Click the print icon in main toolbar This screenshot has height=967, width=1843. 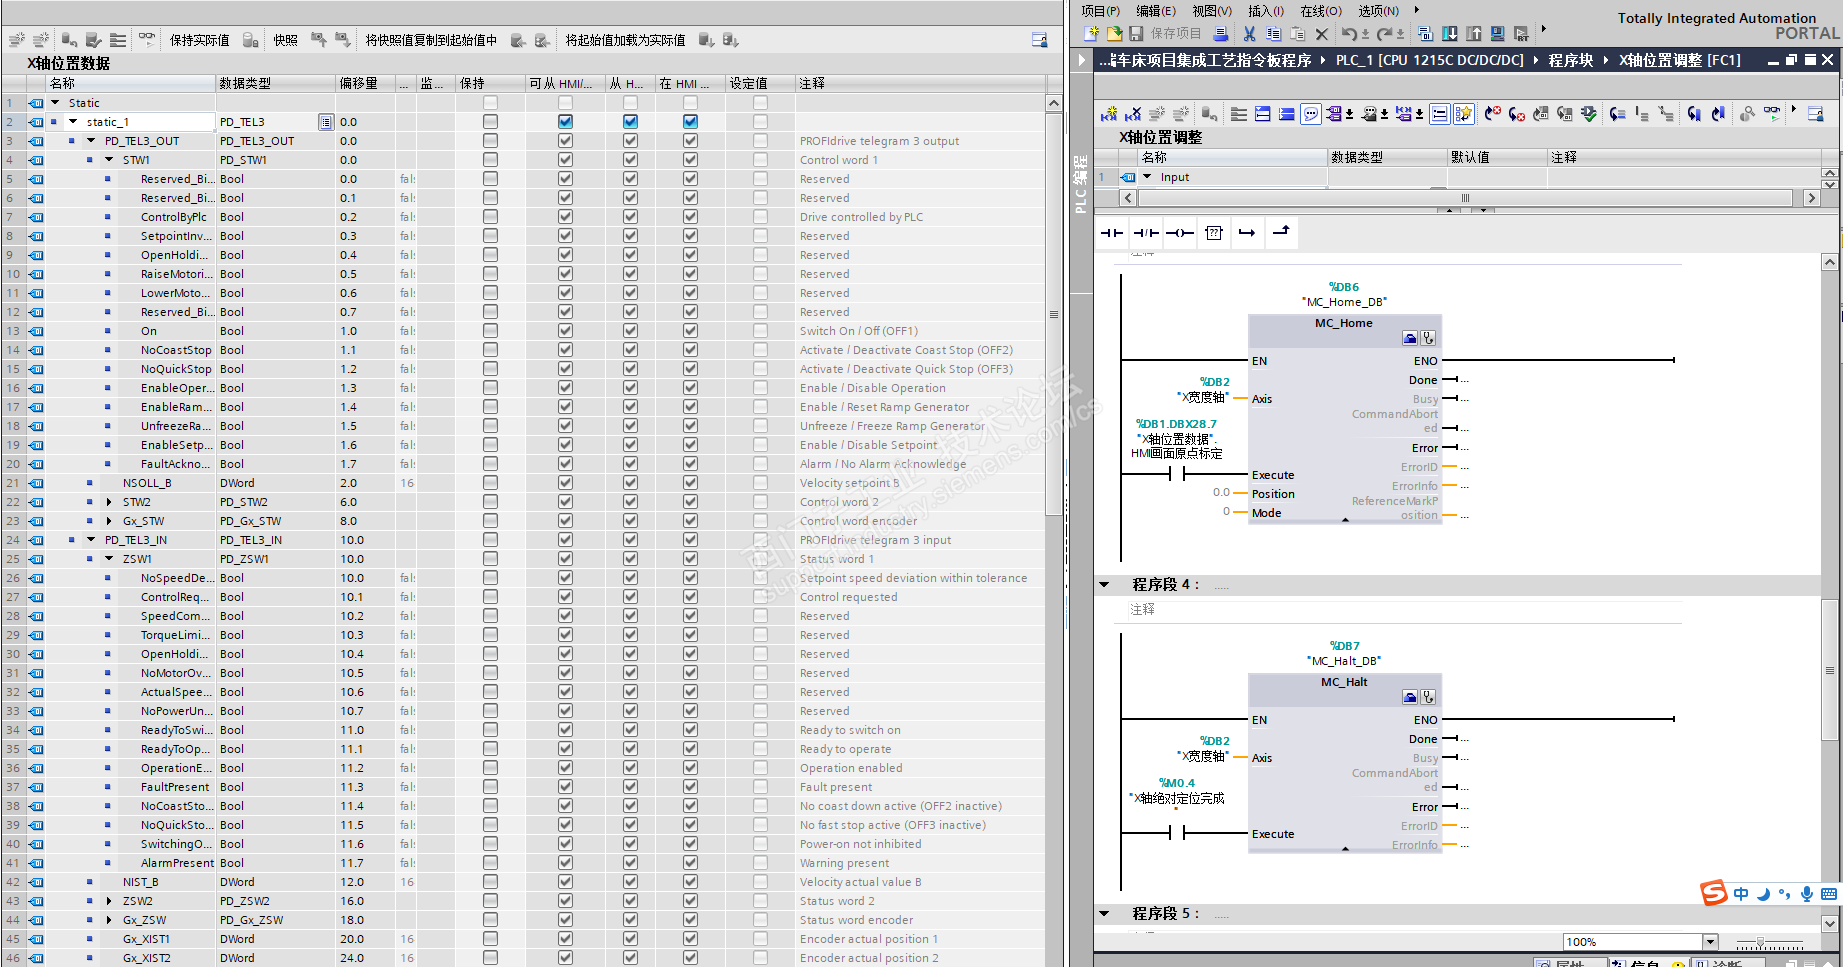1221,34
